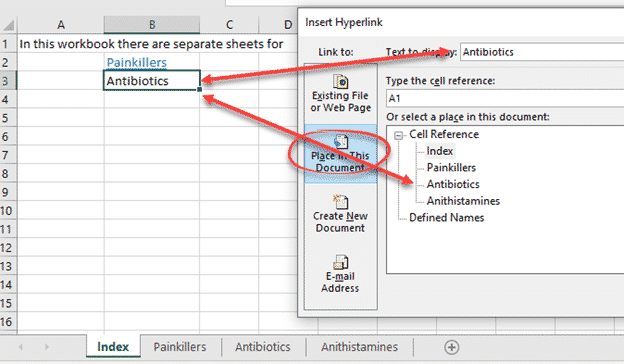The image size is (624, 364).
Task: Select column C header
Action: 229,25
